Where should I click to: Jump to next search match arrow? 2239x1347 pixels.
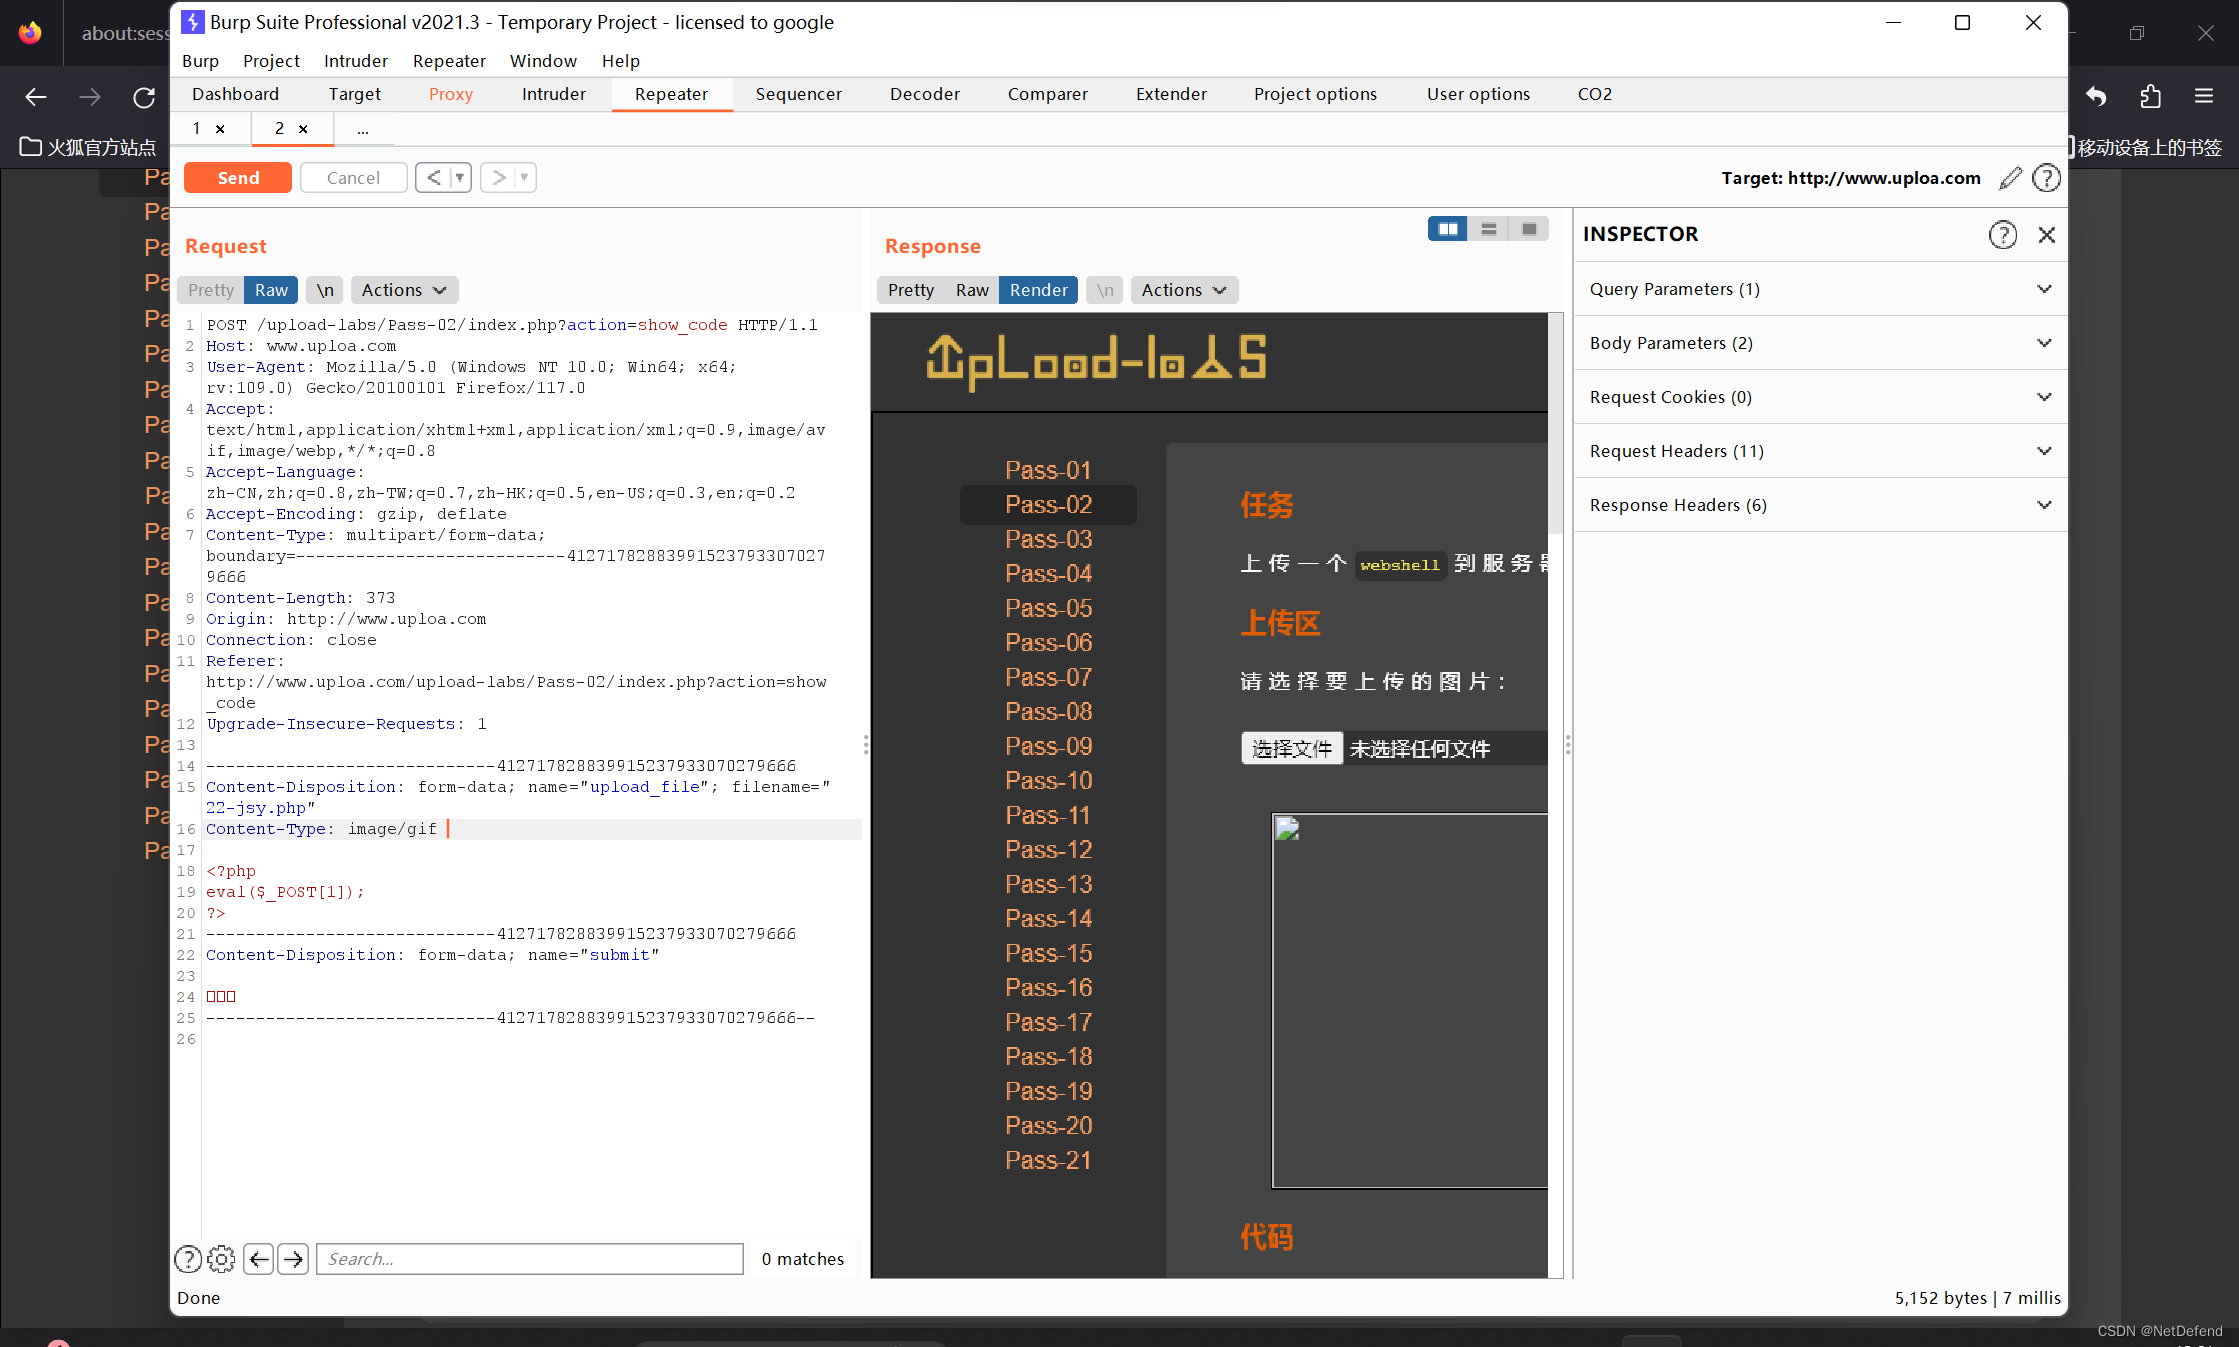[294, 1259]
